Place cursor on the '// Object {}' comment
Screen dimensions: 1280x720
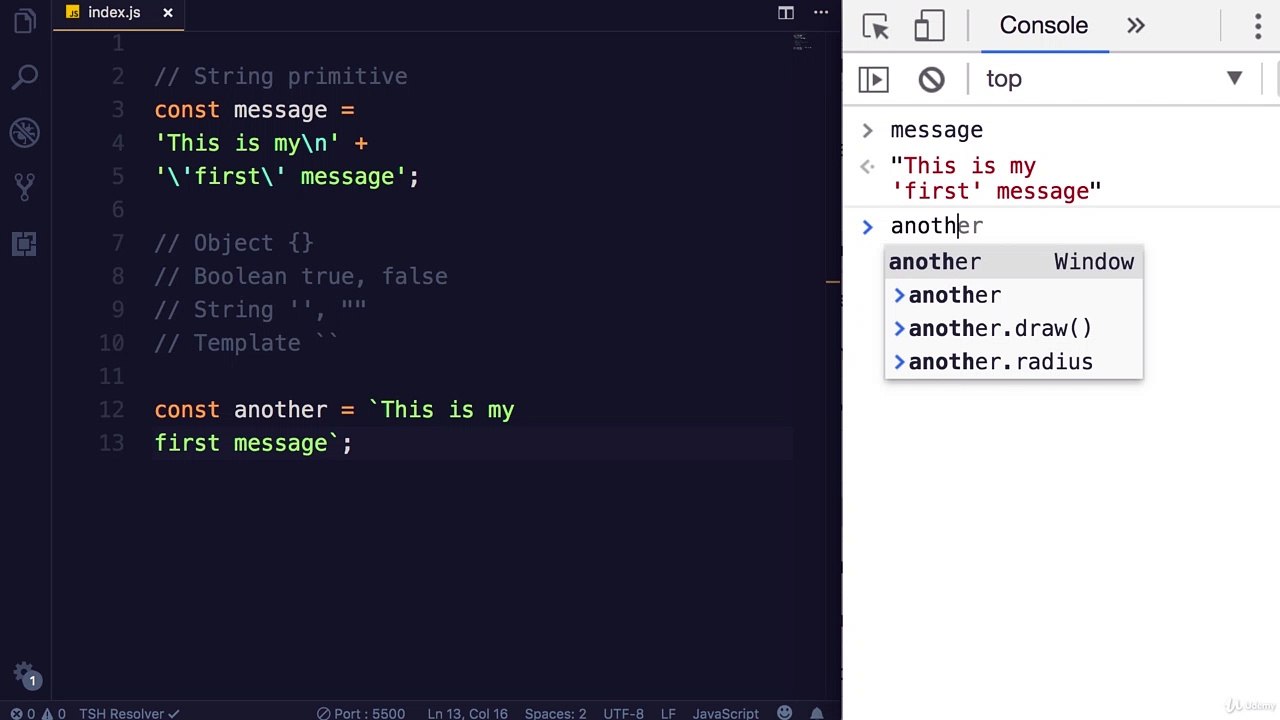pos(233,243)
